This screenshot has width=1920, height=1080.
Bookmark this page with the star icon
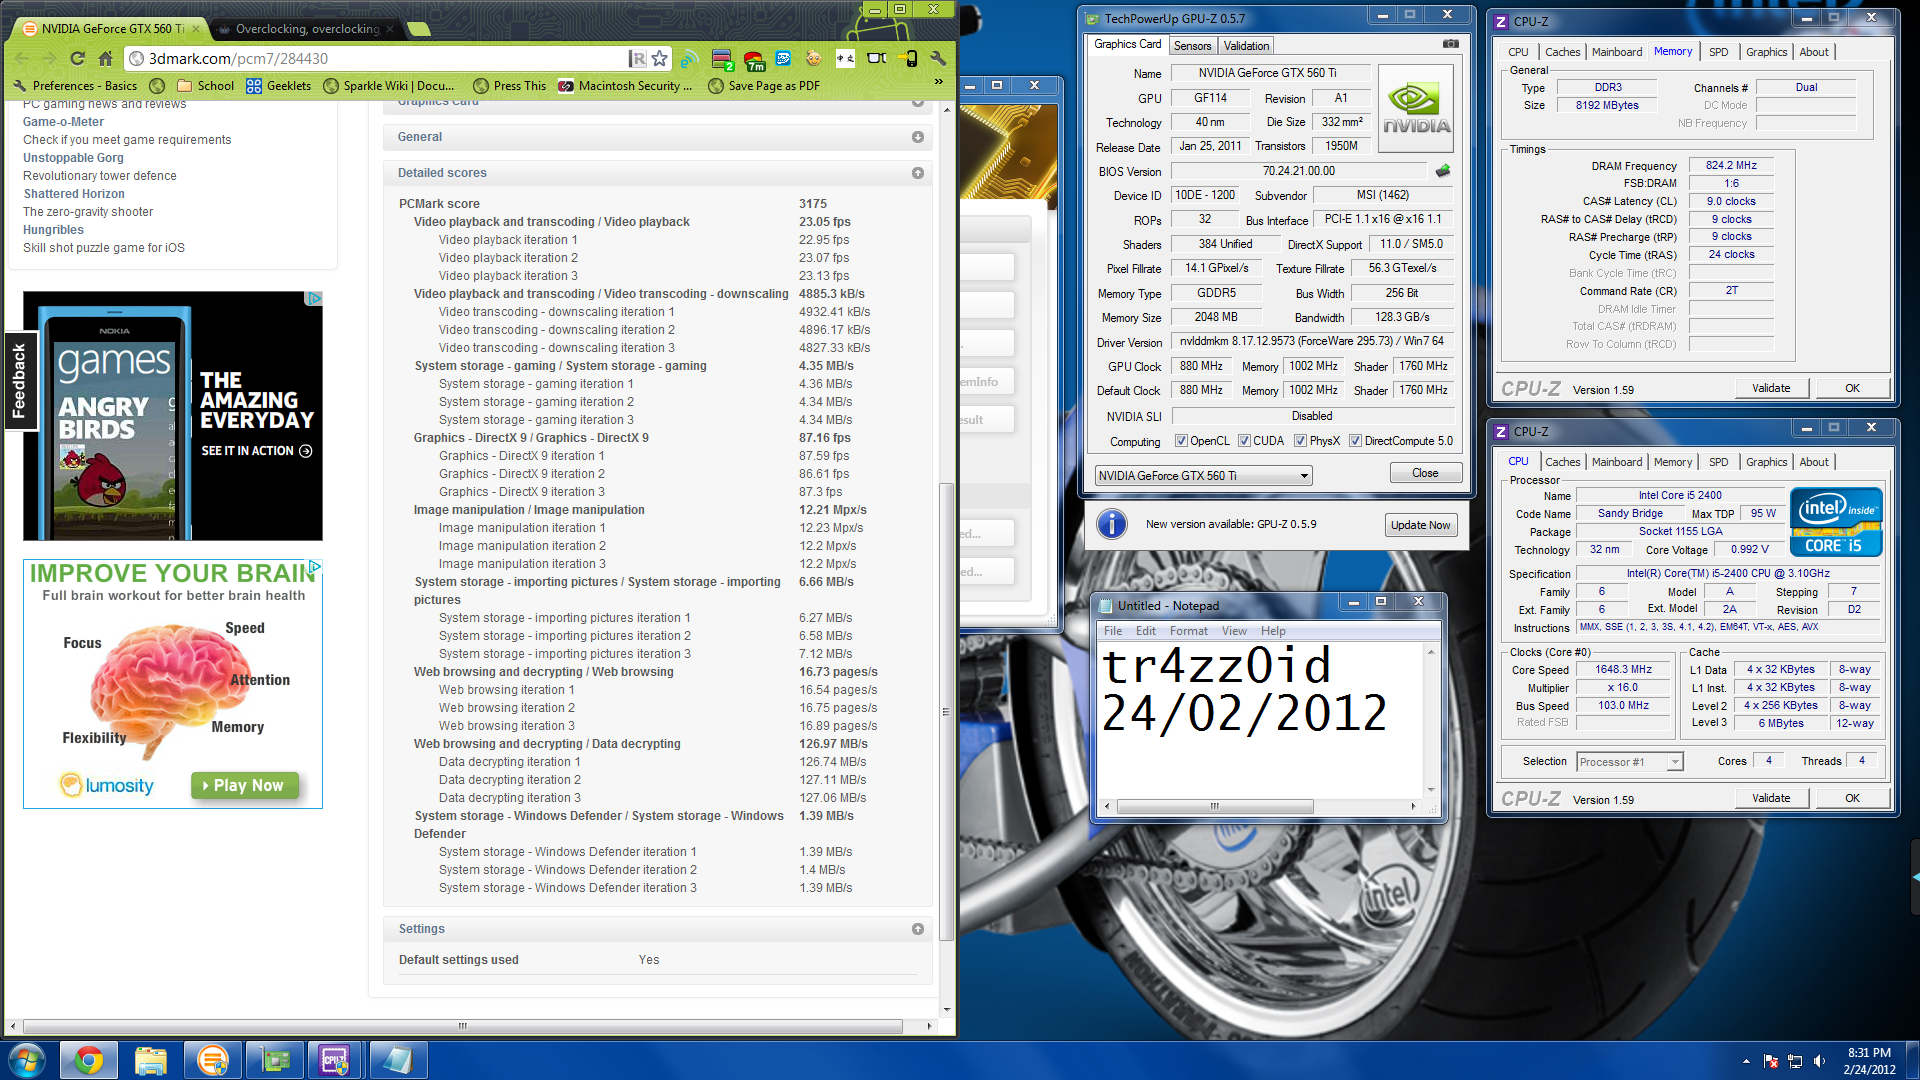coord(659,59)
